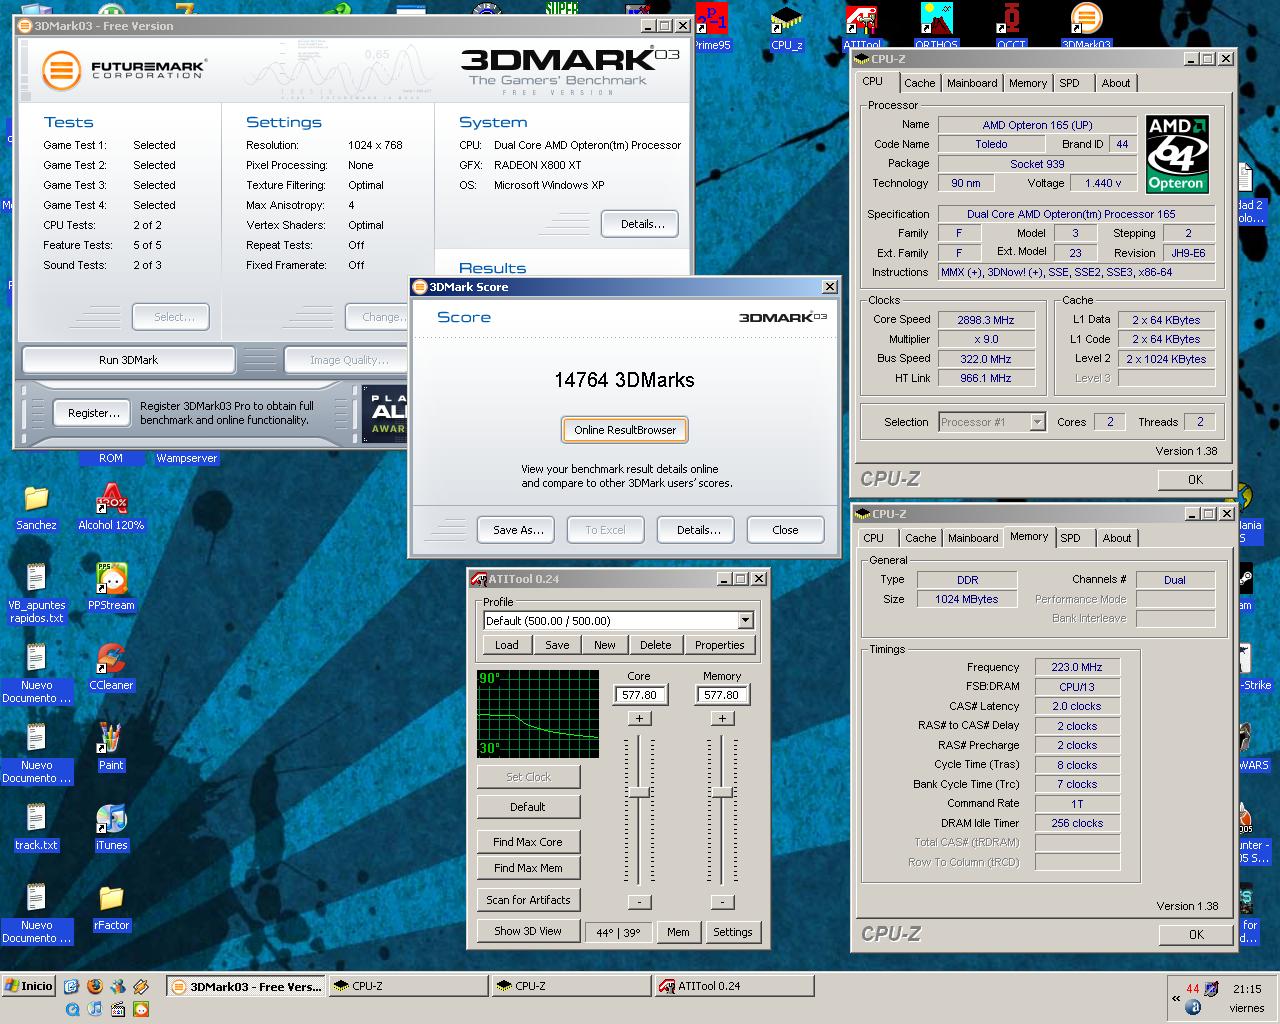Switch to CPU tab in lower CPU-Z
The width and height of the screenshot is (1280, 1024).
tap(874, 538)
